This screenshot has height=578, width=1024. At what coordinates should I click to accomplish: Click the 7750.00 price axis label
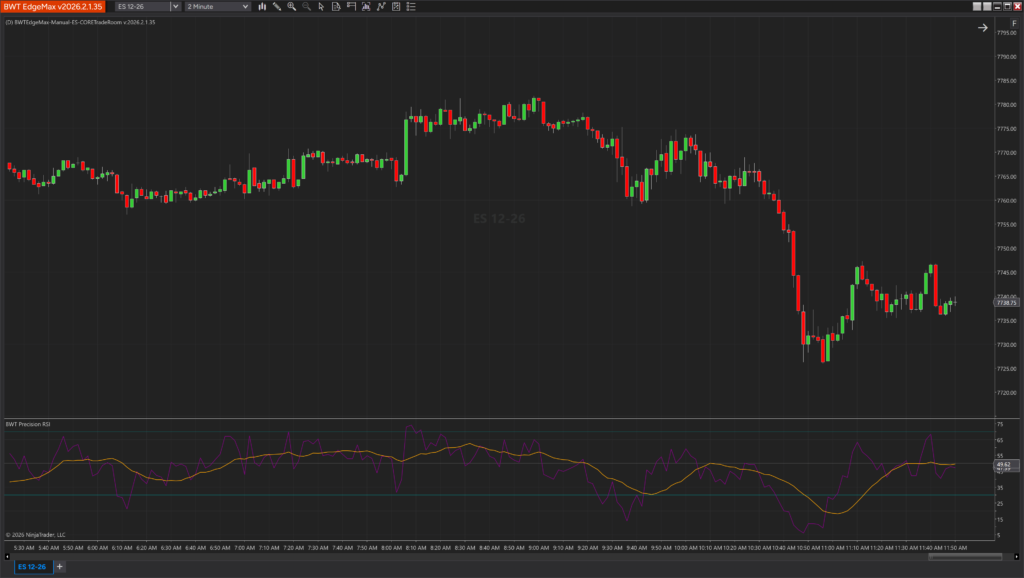click(x=1006, y=248)
